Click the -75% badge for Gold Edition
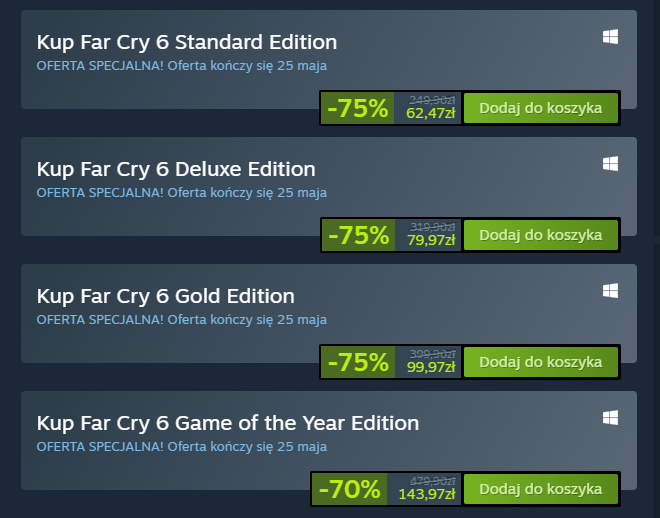 click(x=358, y=362)
